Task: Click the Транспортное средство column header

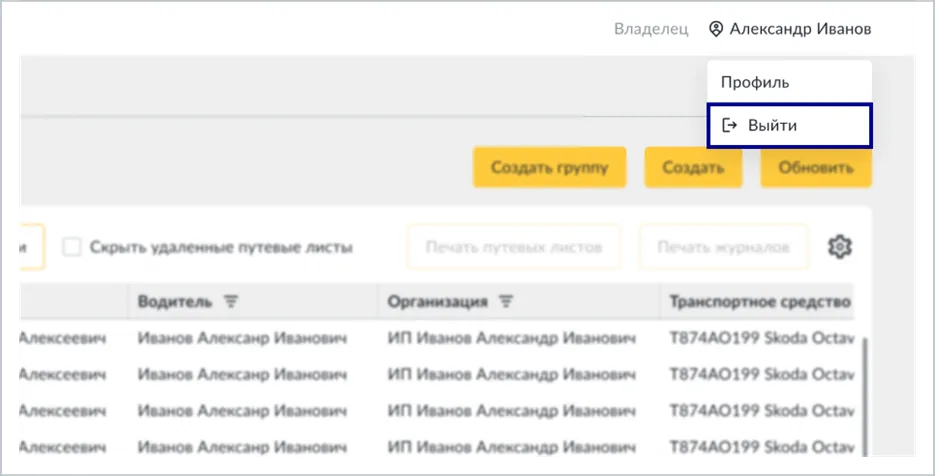Action: pos(759,302)
